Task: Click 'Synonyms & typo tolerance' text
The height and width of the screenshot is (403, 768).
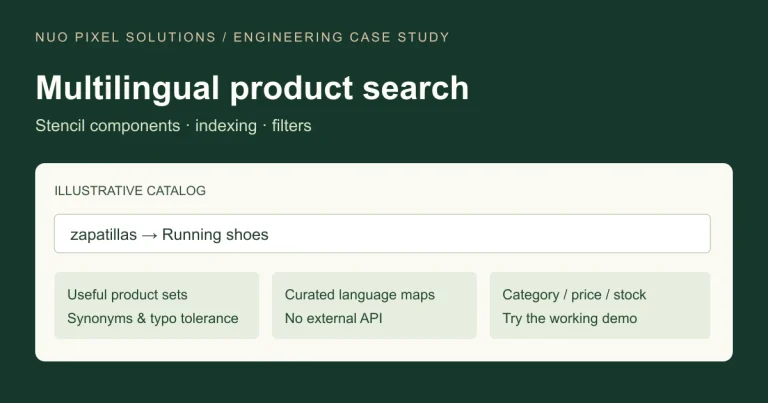Action: (x=153, y=318)
